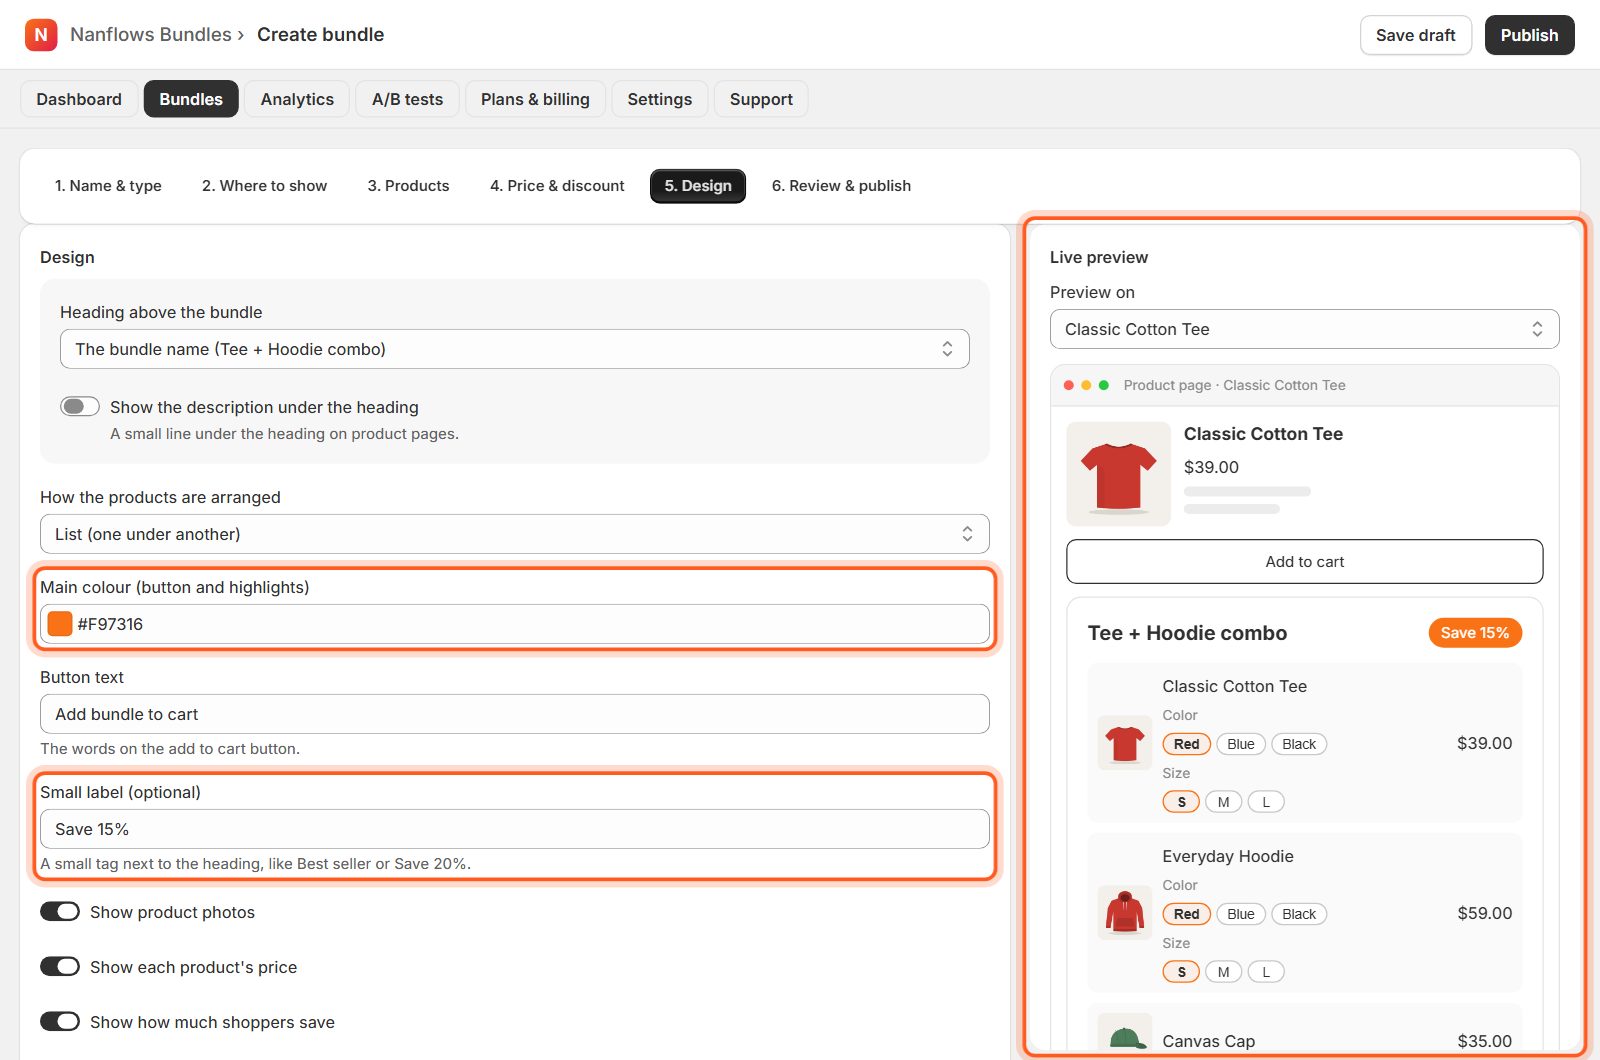Click the Save draft button
1600x1060 pixels.
point(1415,35)
